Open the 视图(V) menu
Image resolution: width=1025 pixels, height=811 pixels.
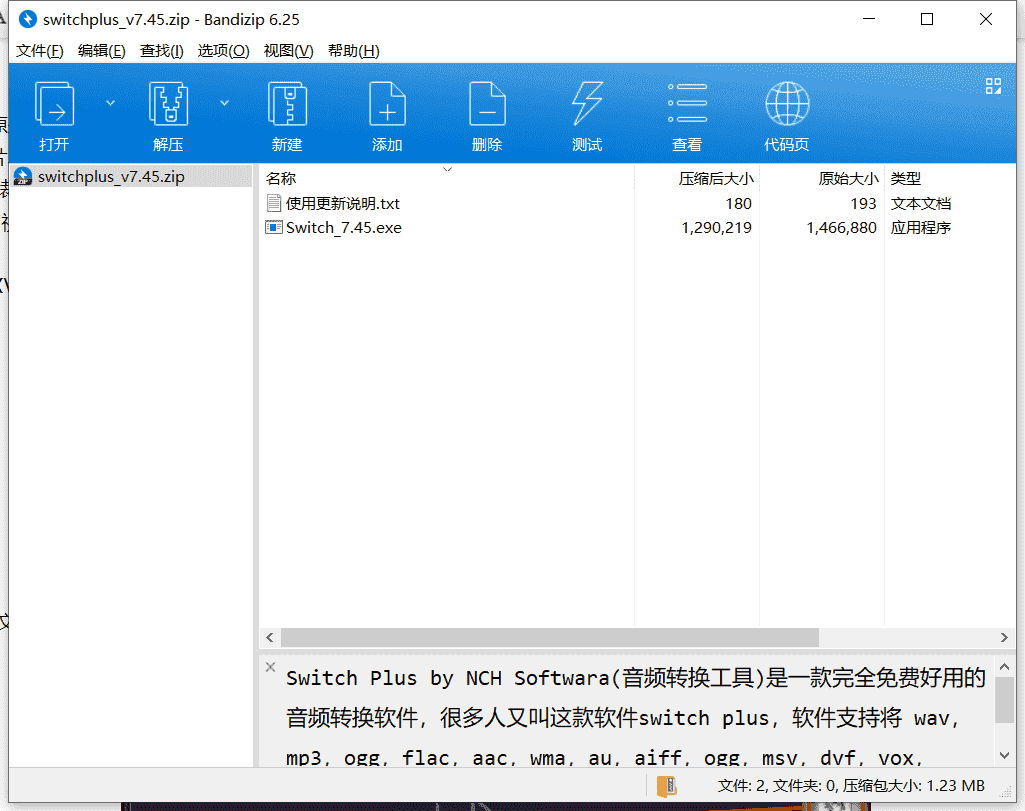[x=288, y=51]
